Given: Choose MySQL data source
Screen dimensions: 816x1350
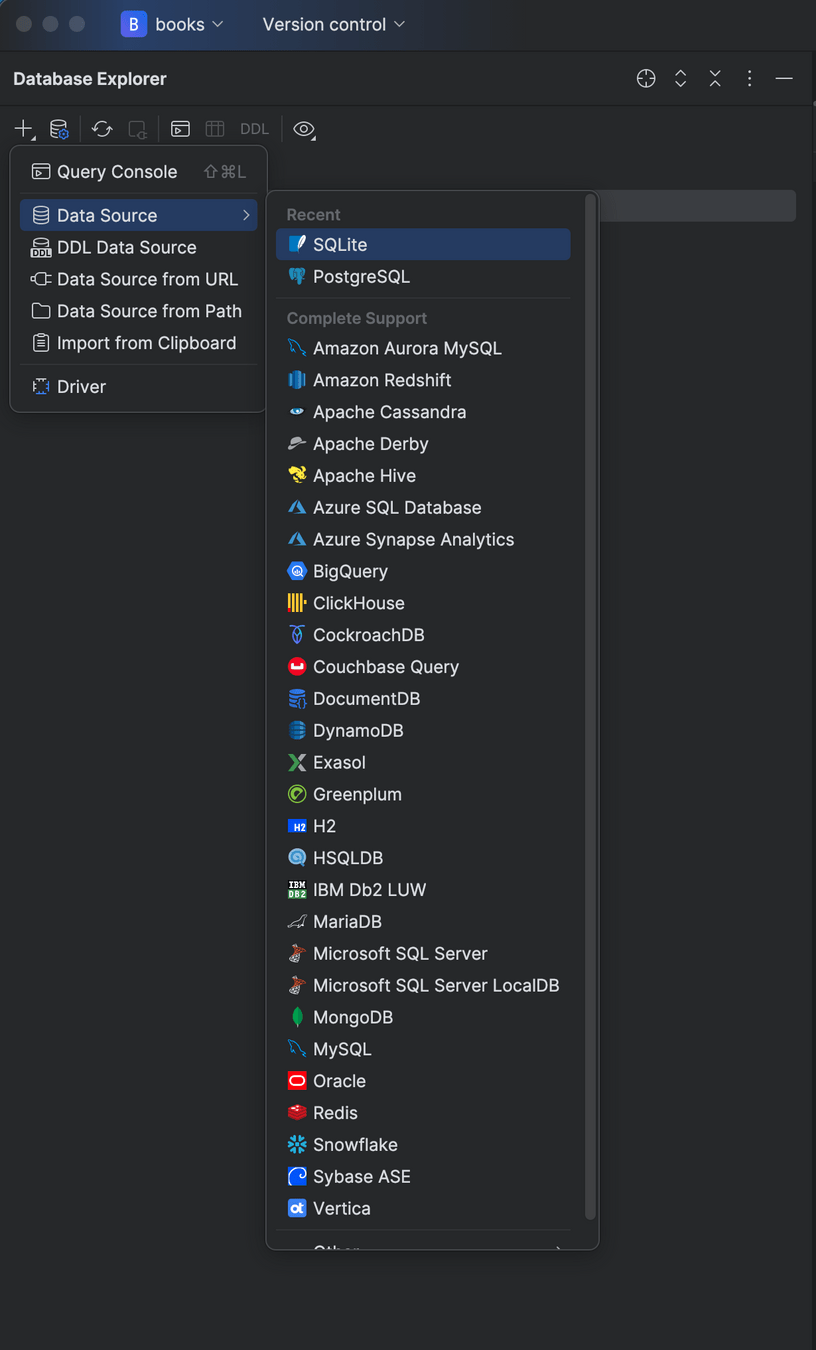Looking at the screenshot, I should coord(423,1050).
